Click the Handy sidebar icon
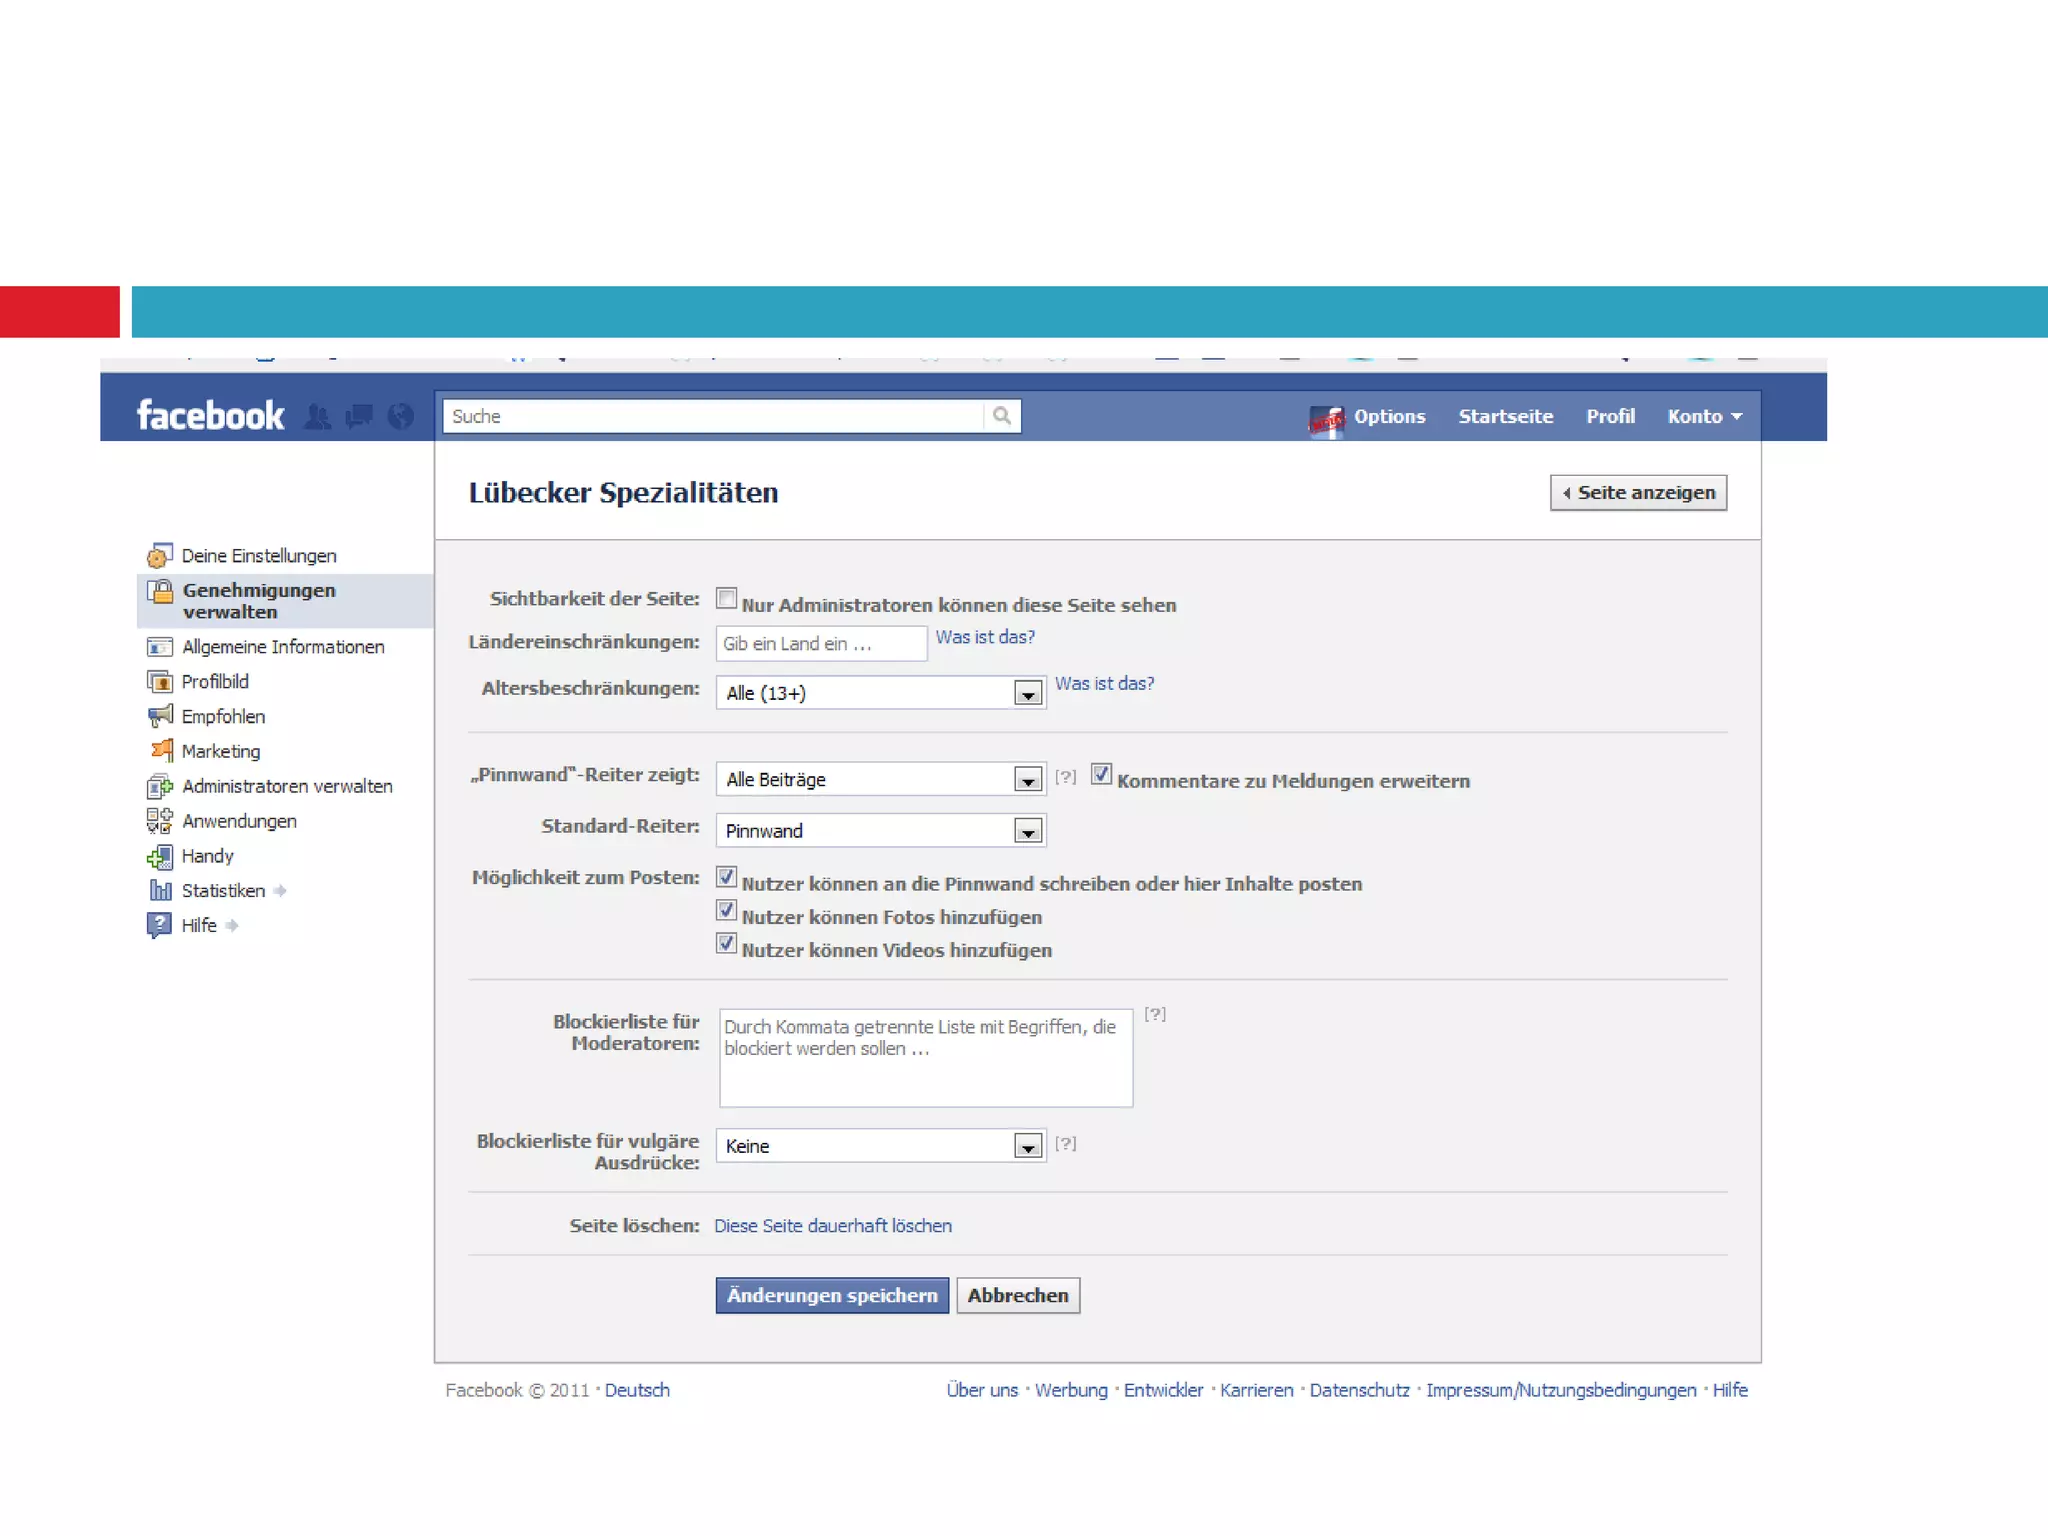Screen dimensions: 2048x1536 (x=160, y=856)
